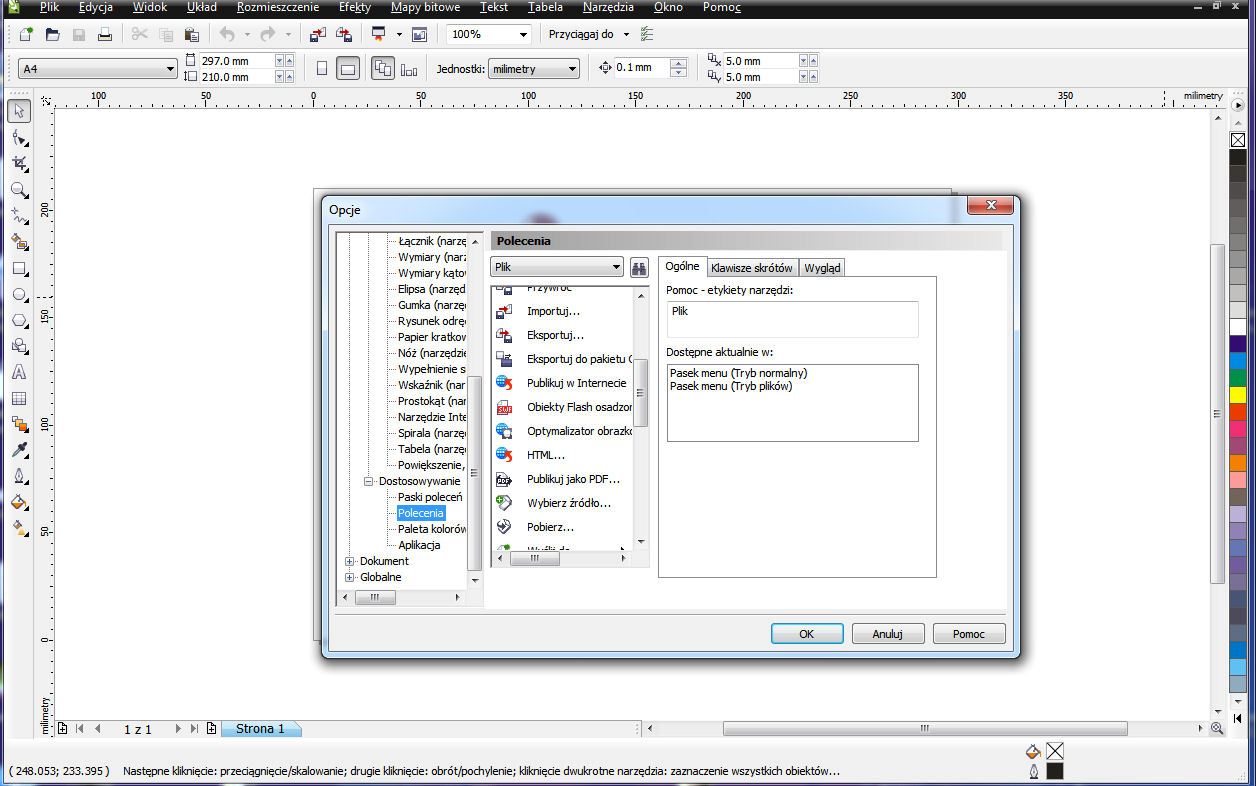Select the Crop tool in the toolbox

pos(19,163)
